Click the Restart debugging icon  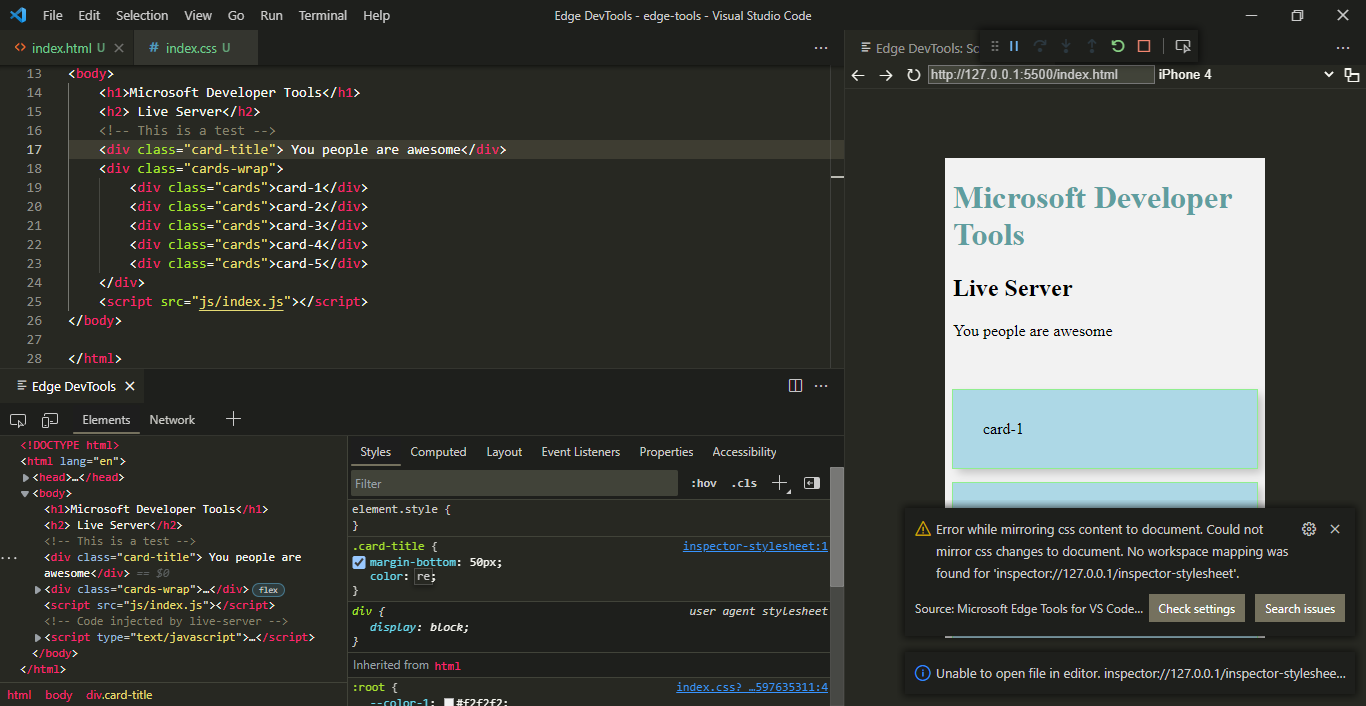(x=1117, y=45)
